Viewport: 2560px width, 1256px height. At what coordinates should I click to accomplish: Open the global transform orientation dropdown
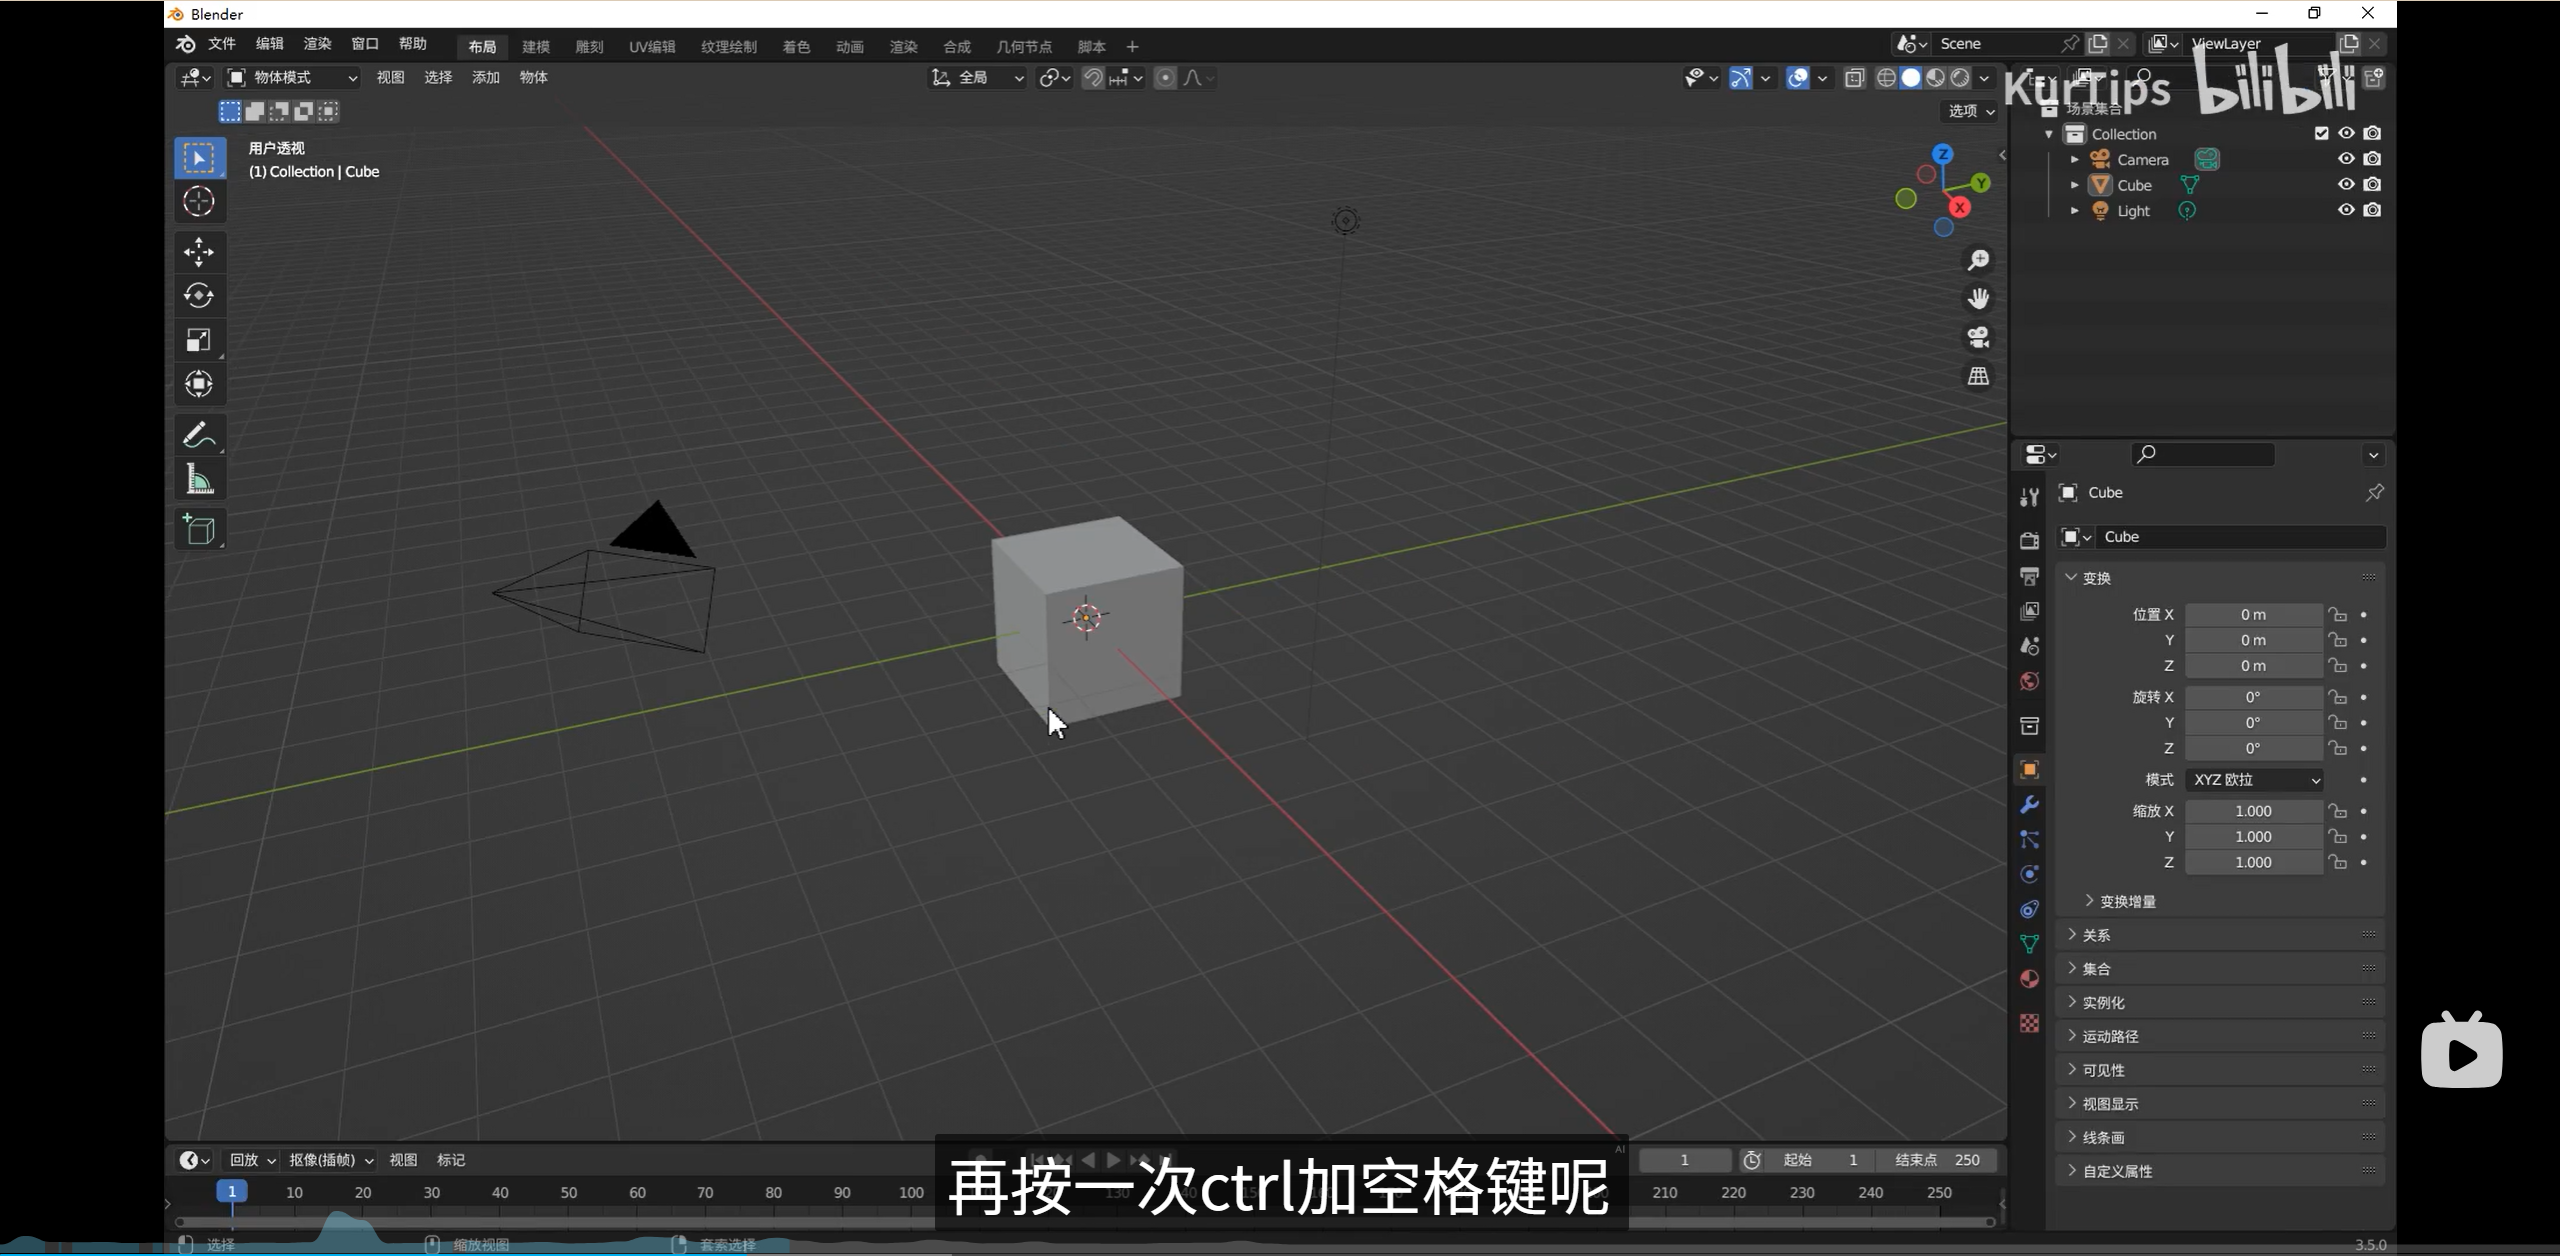pos(978,78)
